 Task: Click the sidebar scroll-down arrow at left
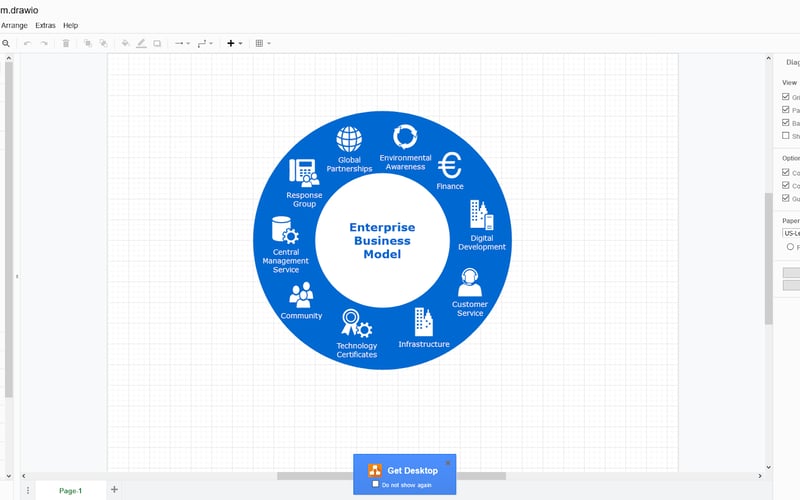pyautogui.click(x=9, y=476)
